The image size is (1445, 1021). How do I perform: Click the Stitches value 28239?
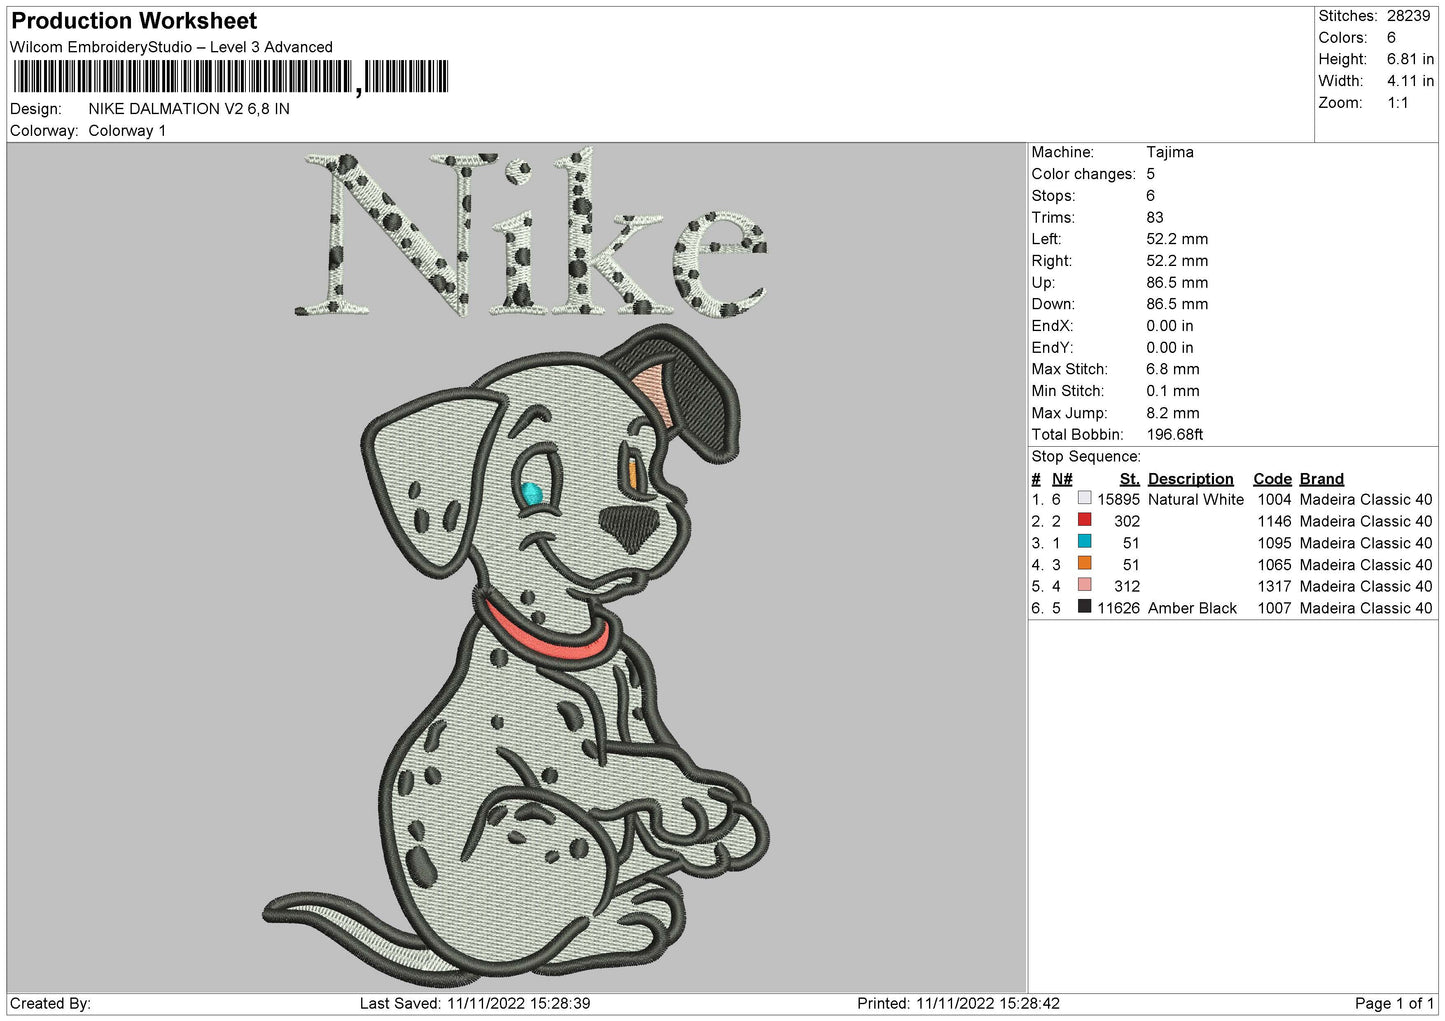tap(1408, 16)
